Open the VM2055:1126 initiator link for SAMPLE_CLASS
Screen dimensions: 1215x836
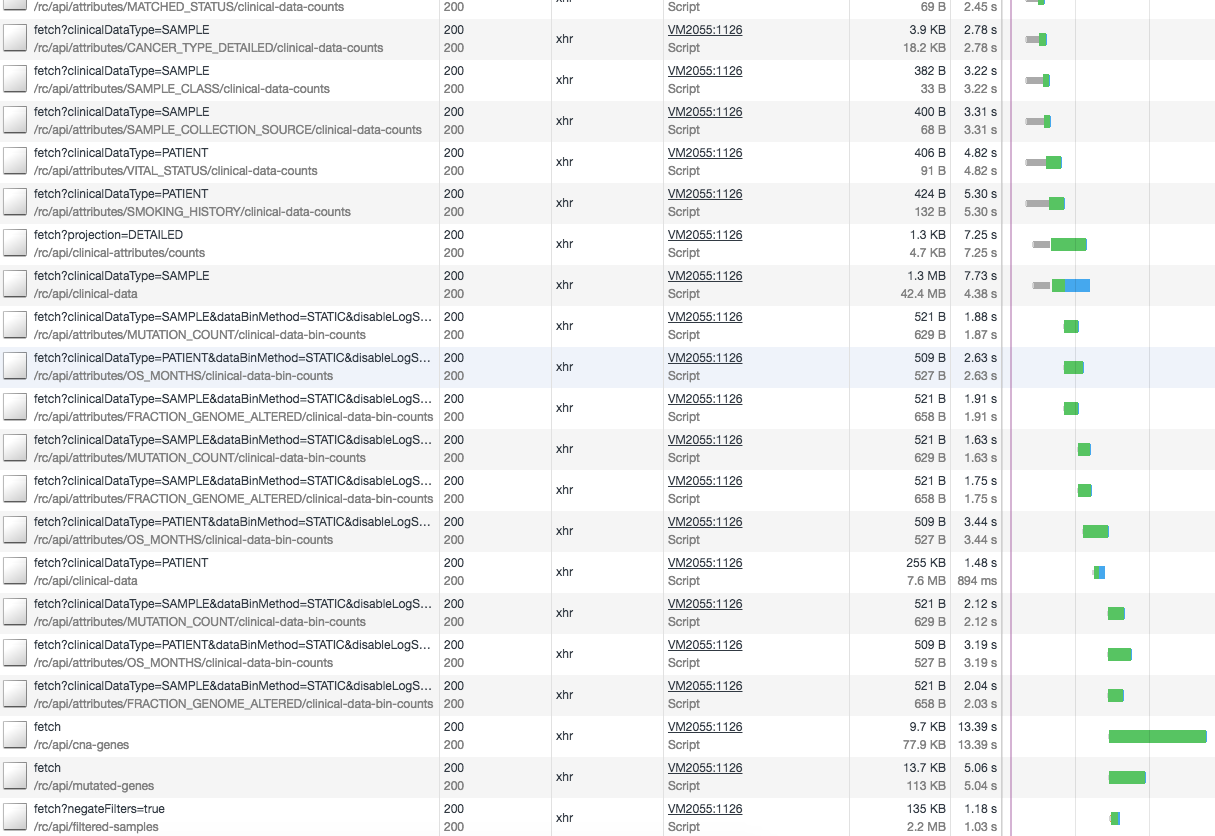[x=705, y=71]
